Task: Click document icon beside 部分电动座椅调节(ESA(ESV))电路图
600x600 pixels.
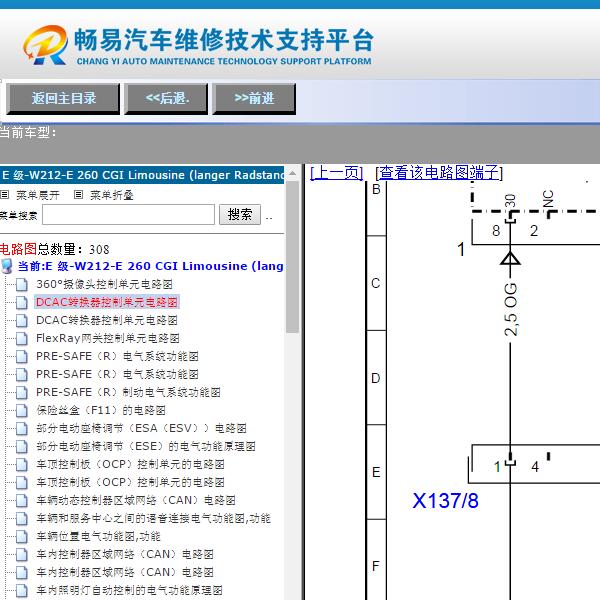Action: [22, 428]
